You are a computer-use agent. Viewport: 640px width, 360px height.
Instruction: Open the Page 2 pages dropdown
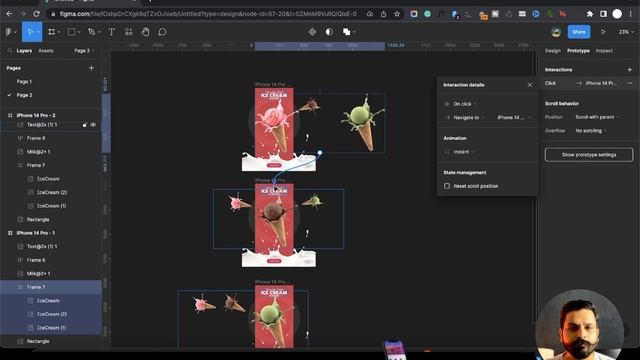click(84, 51)
